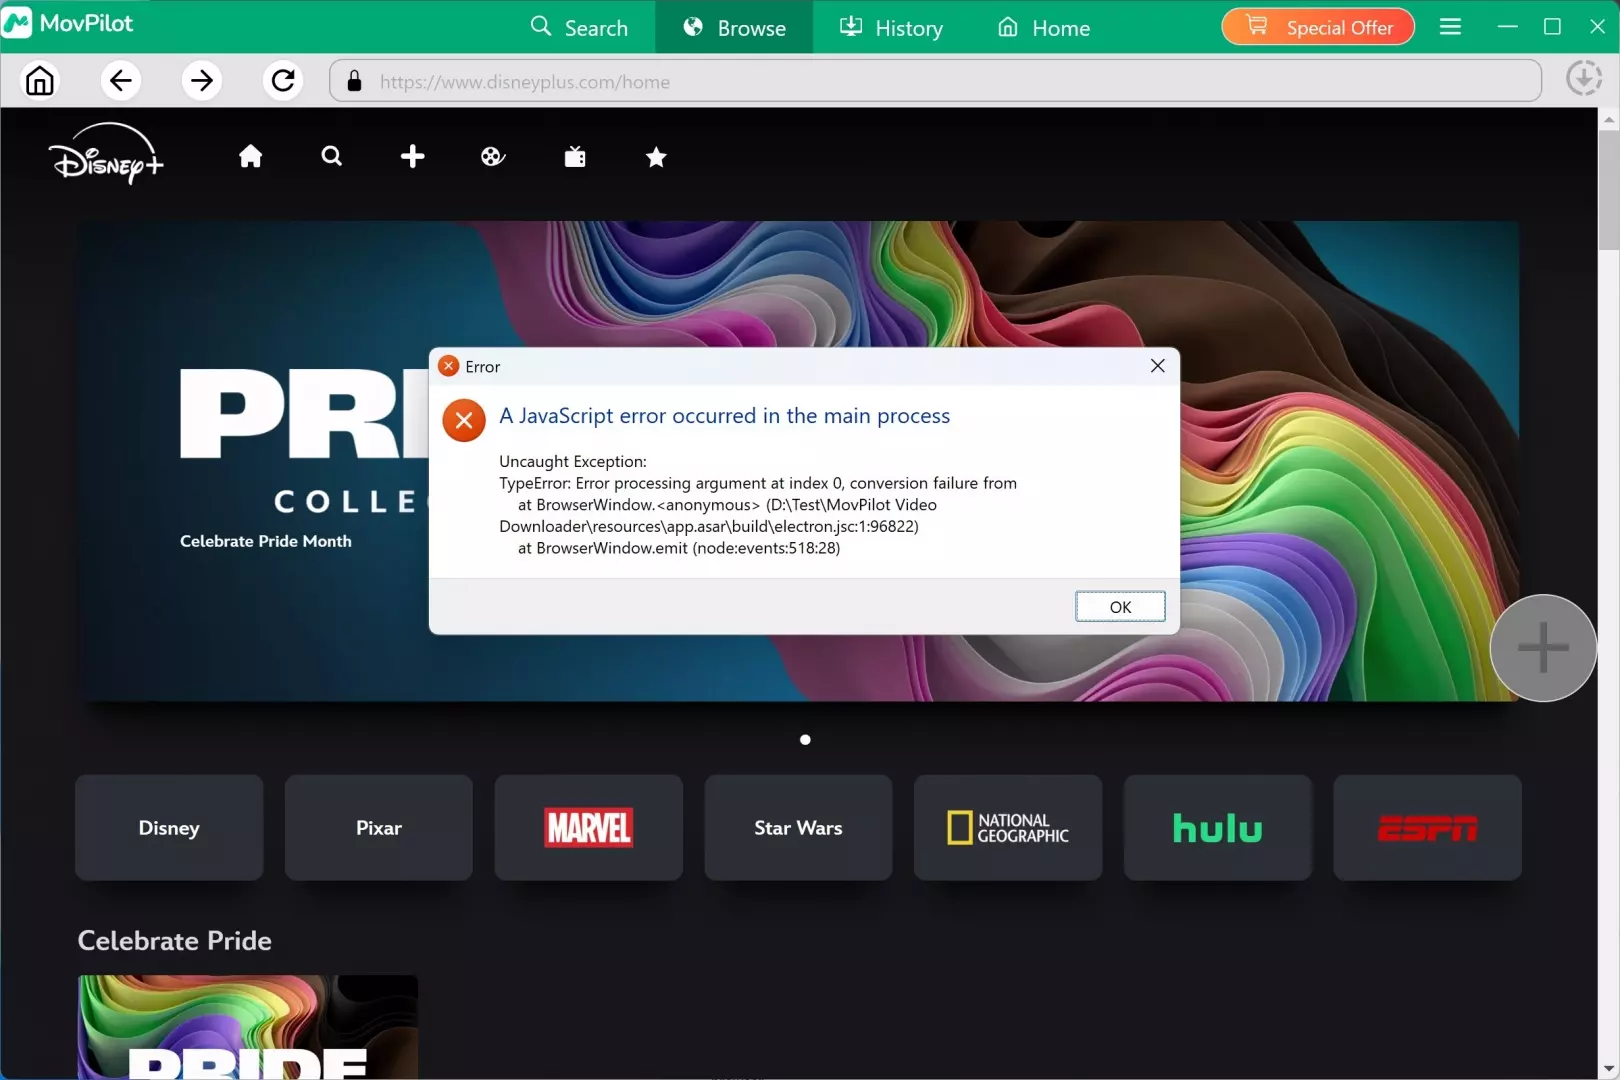The image size is (1620, 1080).
Task: Open the Disney brand tile
Action: [169, 828]
